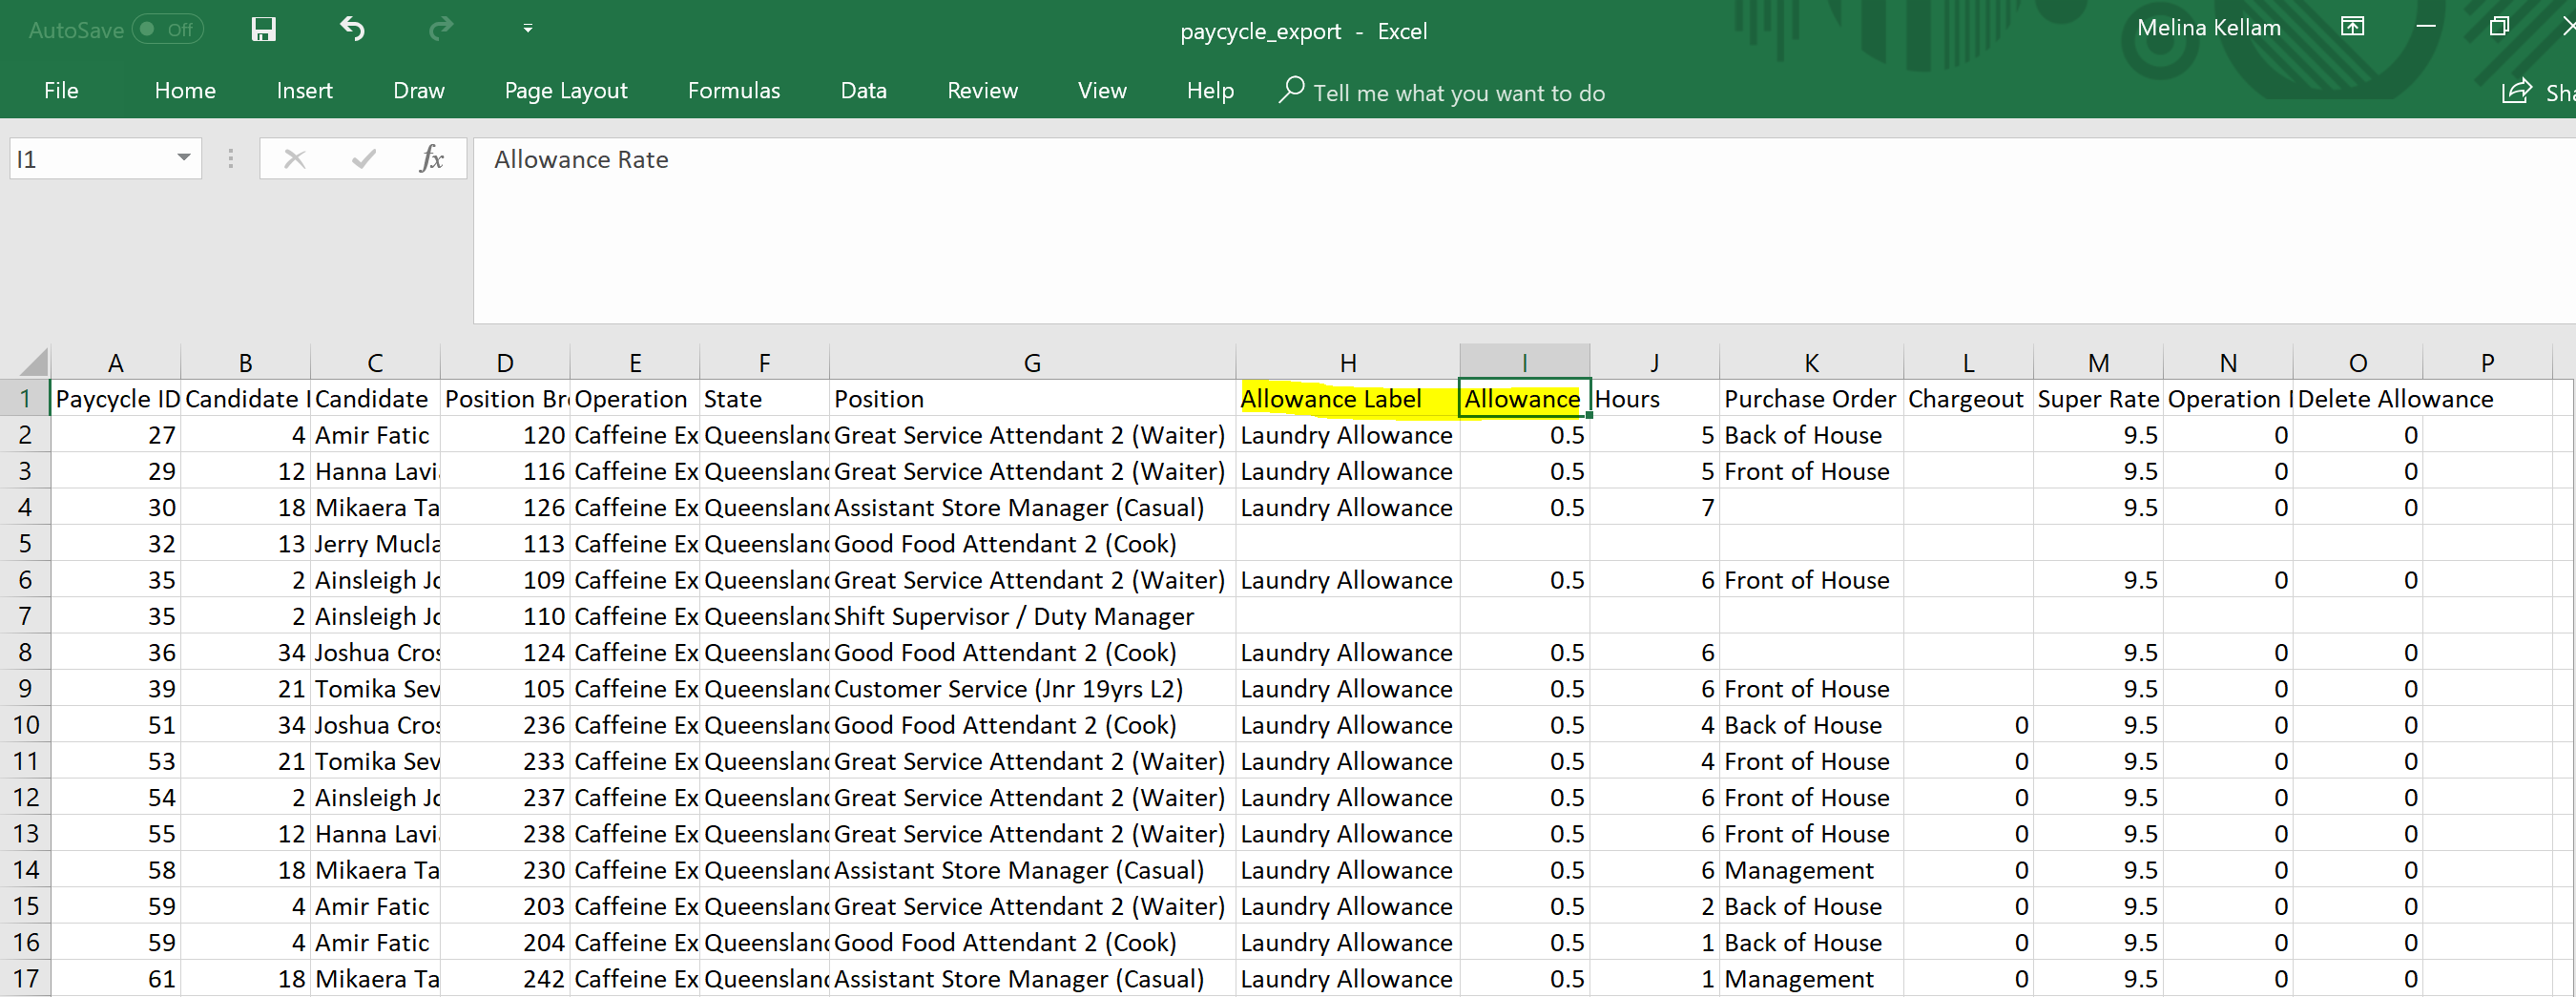Toggle the AutoSave switch
Image resolution: width=2576 pixels, height=997 pixels.
(x=167, y=29)
